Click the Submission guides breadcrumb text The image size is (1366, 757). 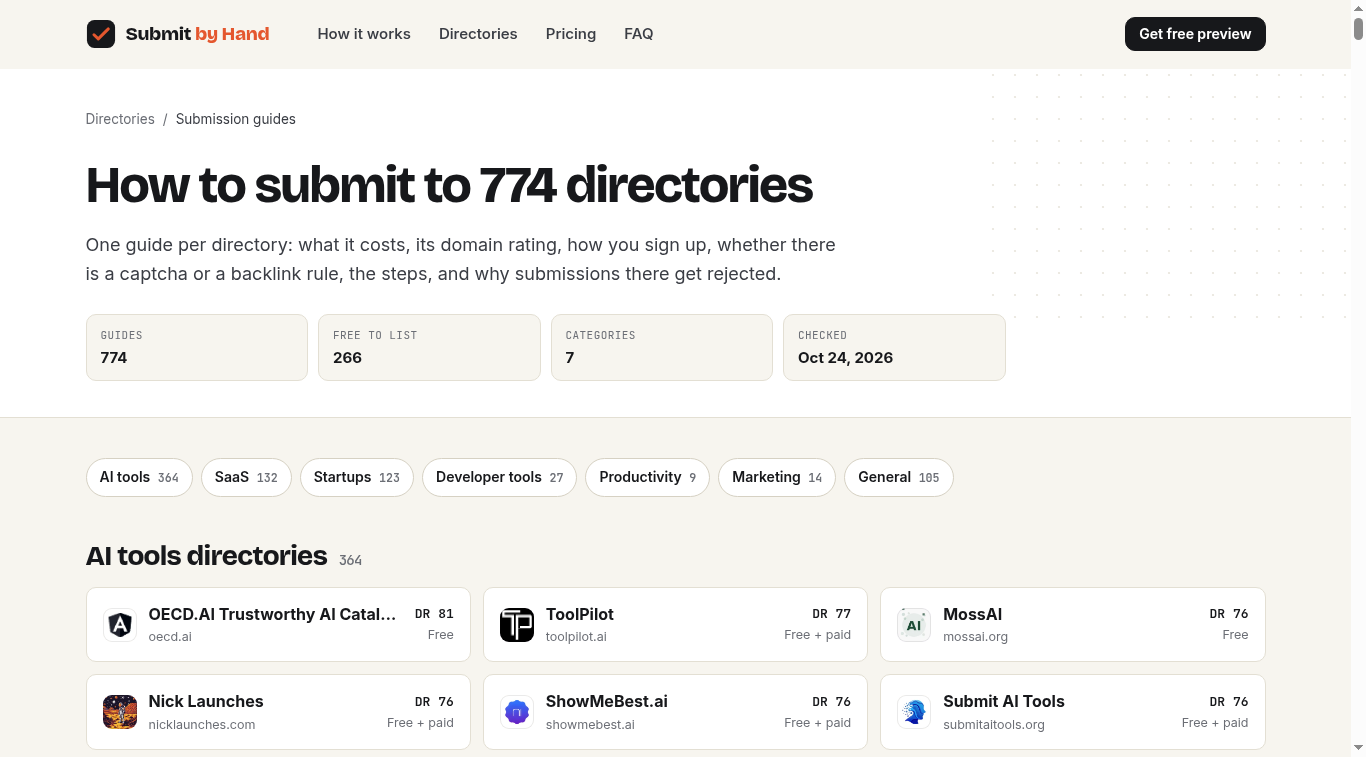[236, 119]
